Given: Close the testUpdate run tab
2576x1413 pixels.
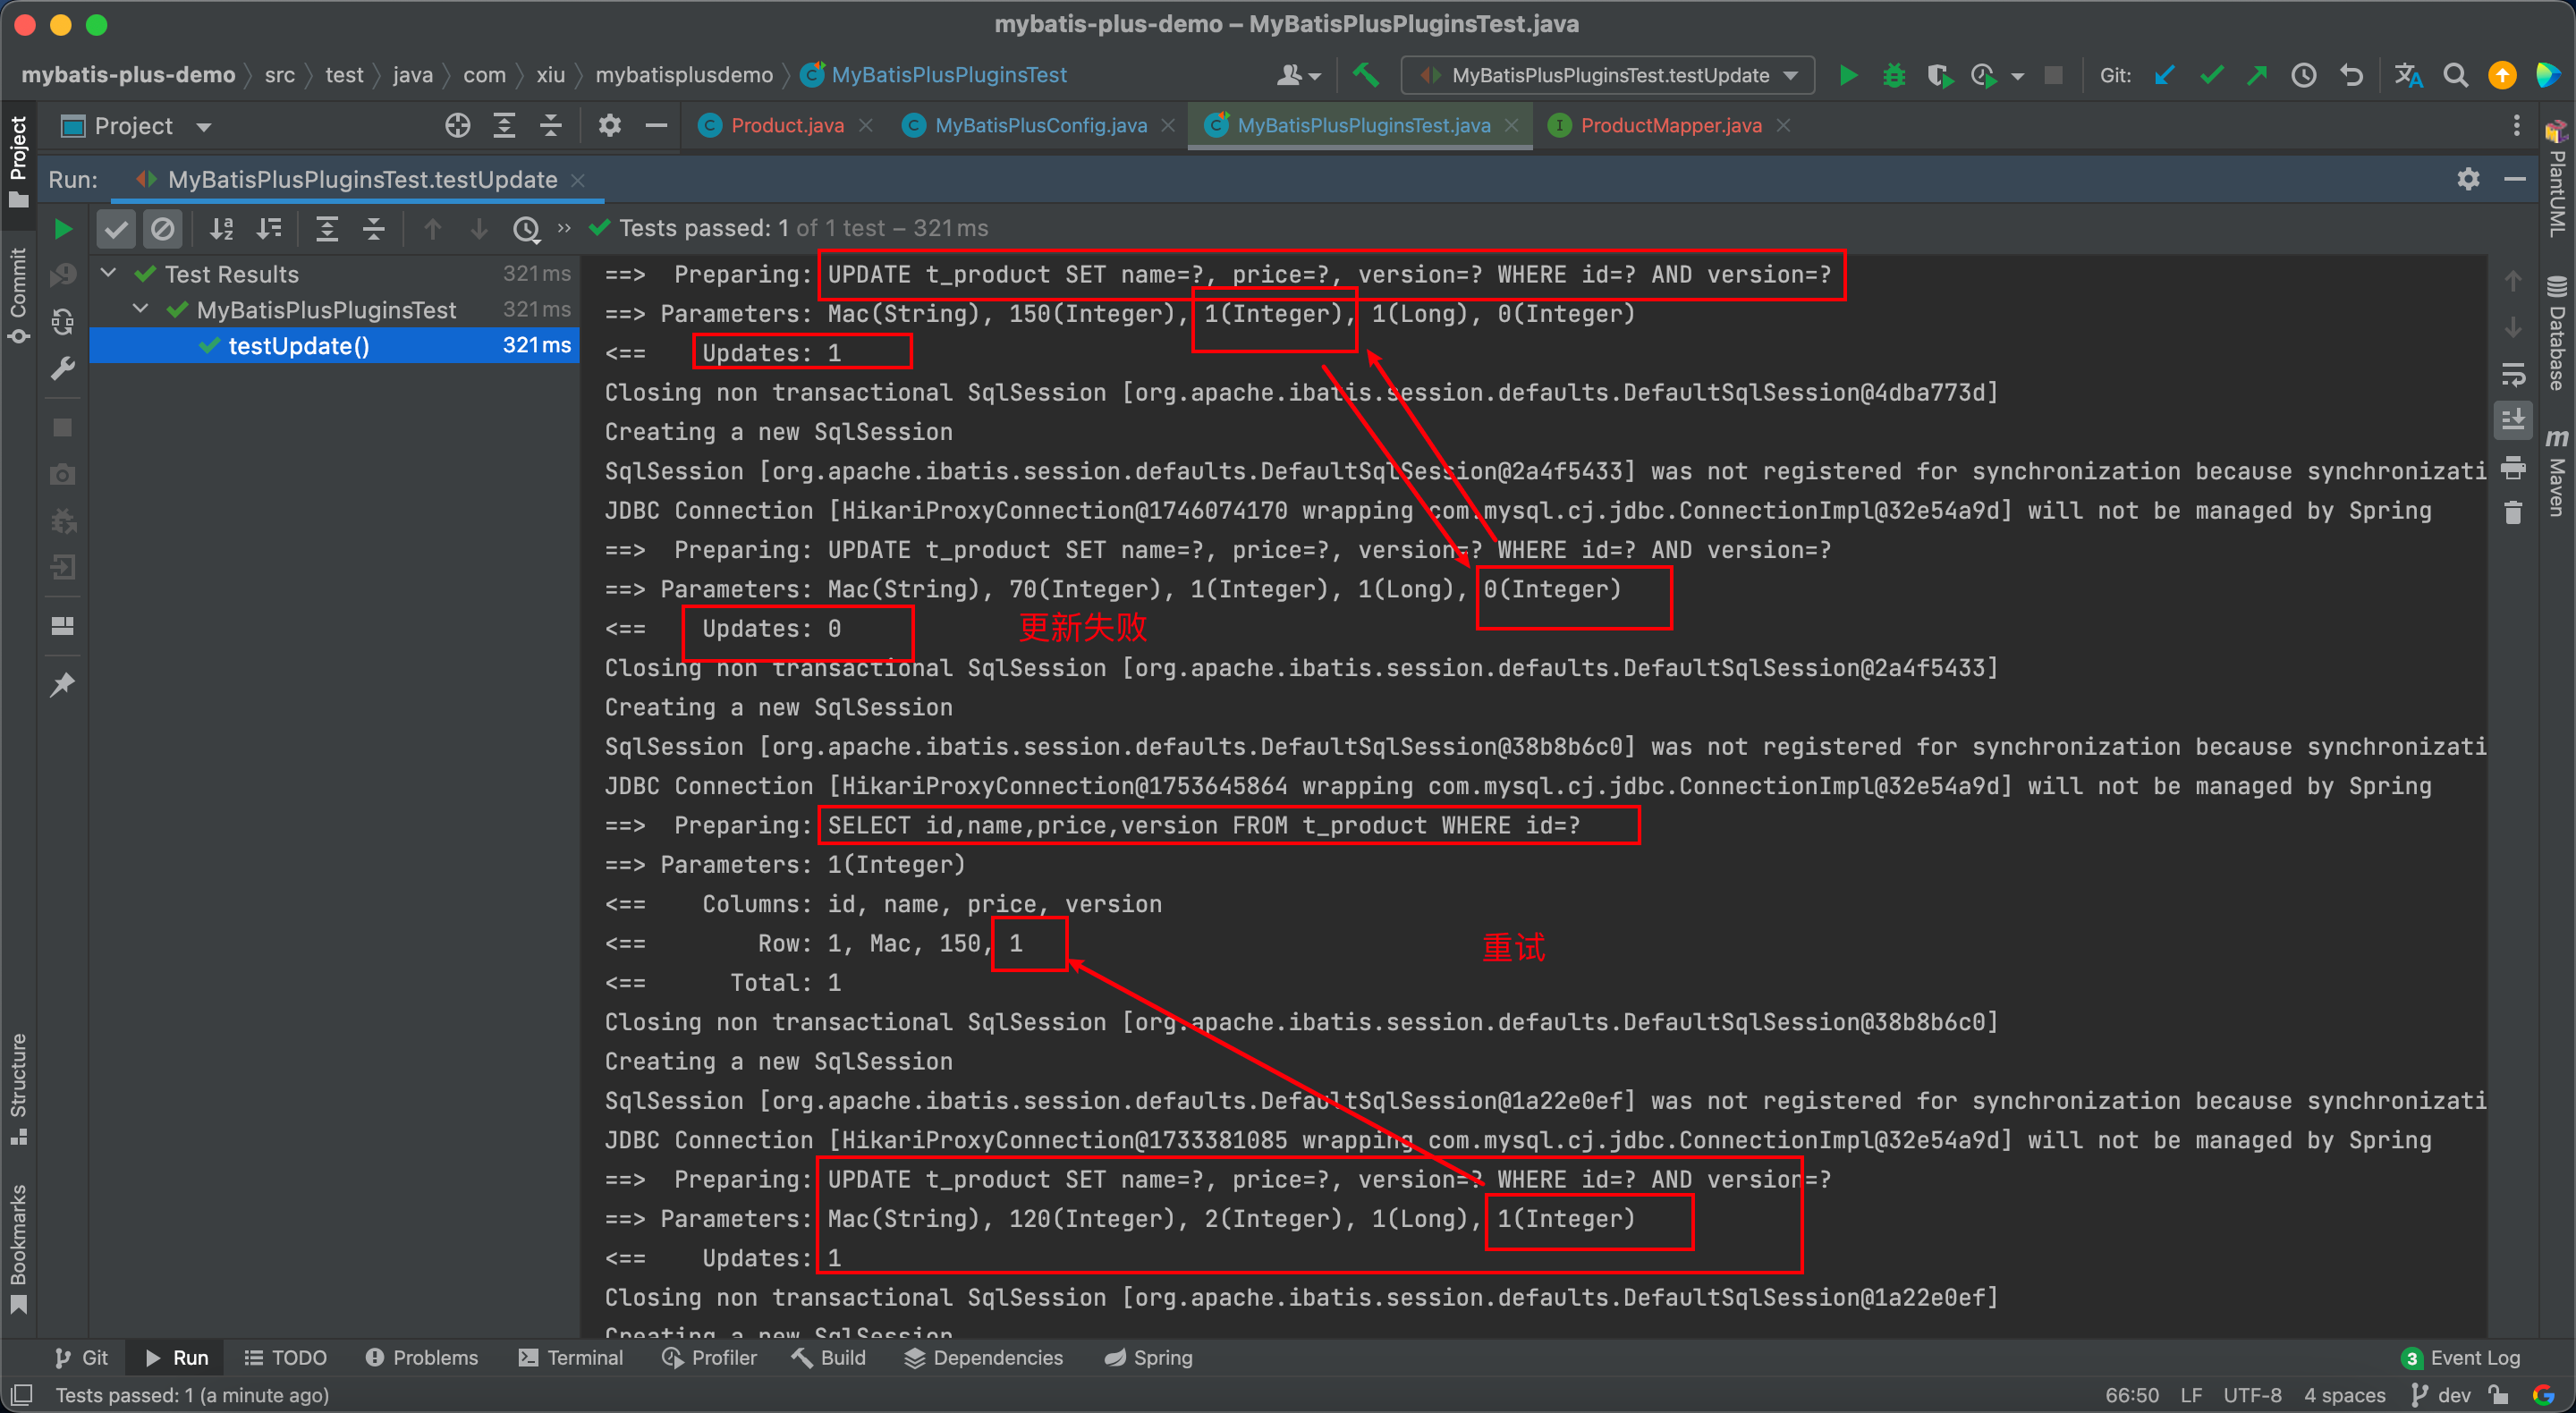Looking at the screenshot, I should (x=577, y=180).
